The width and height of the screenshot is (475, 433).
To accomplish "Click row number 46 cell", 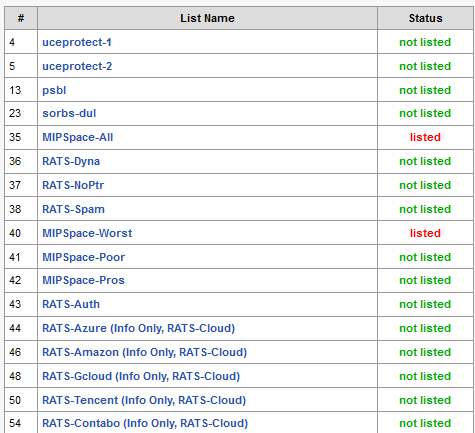I will pyautogui.click(x=21, y=352).
